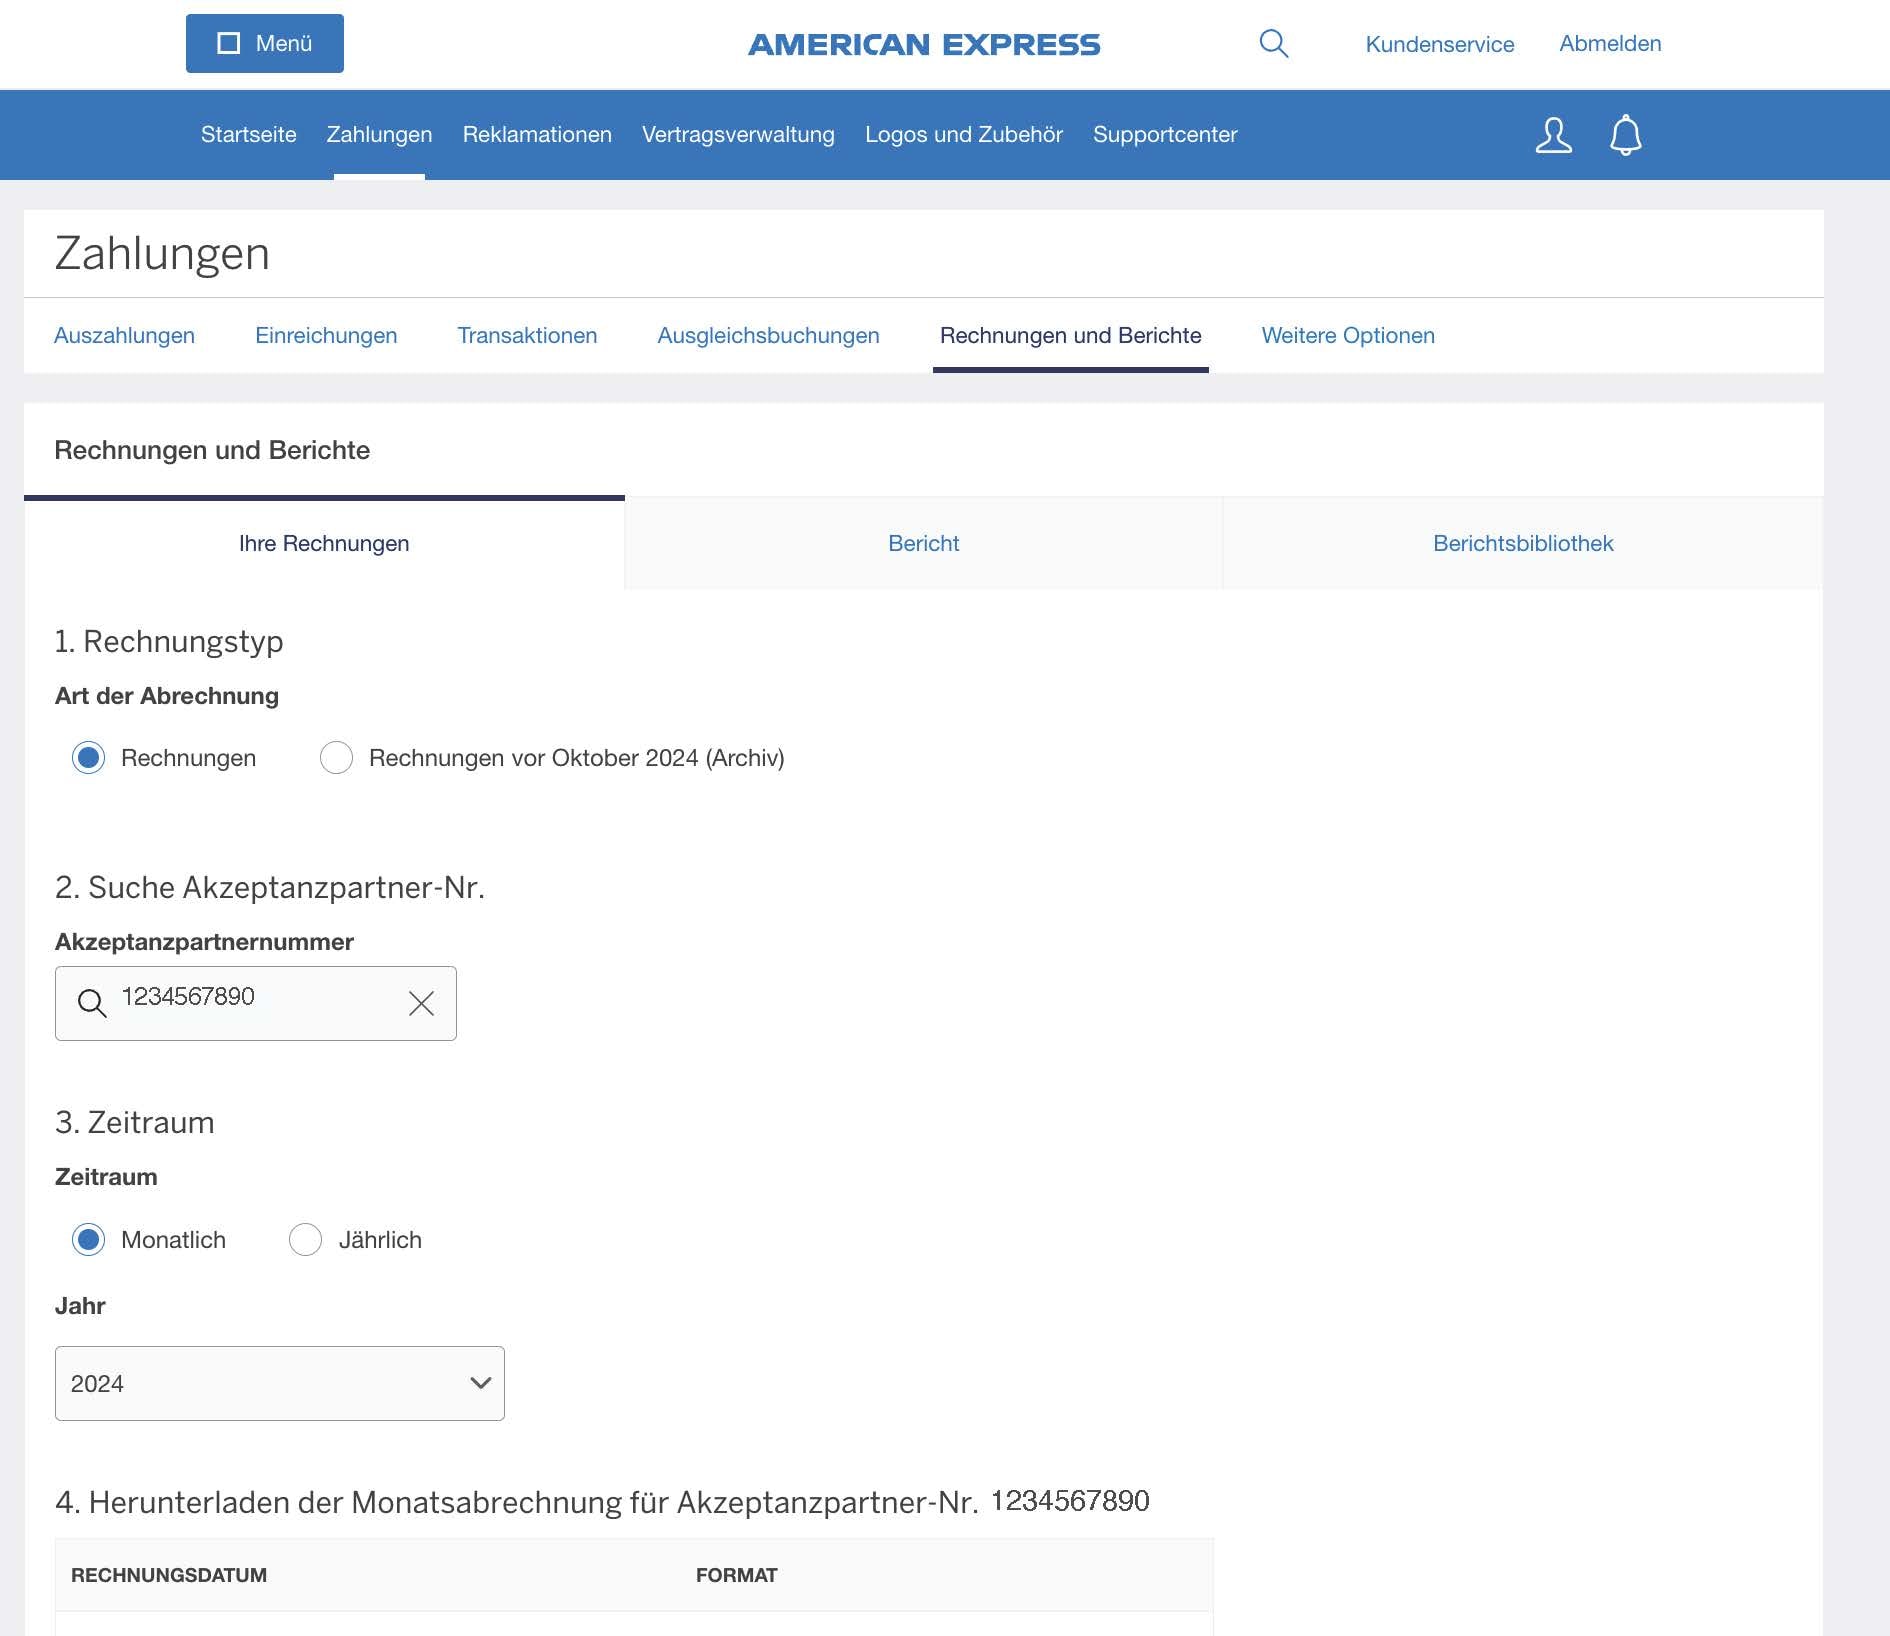Image resolution: width=1890 pixels, height=1636 pixels.
Task: Navigate to Transaktionen
Action: 527,335
